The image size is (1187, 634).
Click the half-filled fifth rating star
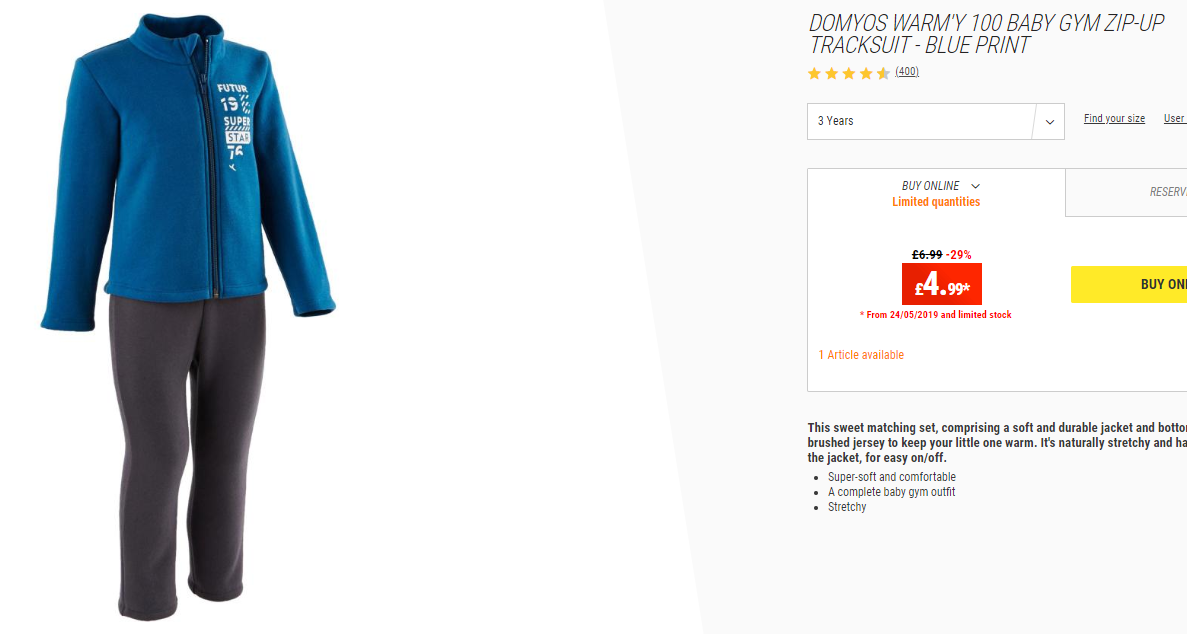pos(883,73)
